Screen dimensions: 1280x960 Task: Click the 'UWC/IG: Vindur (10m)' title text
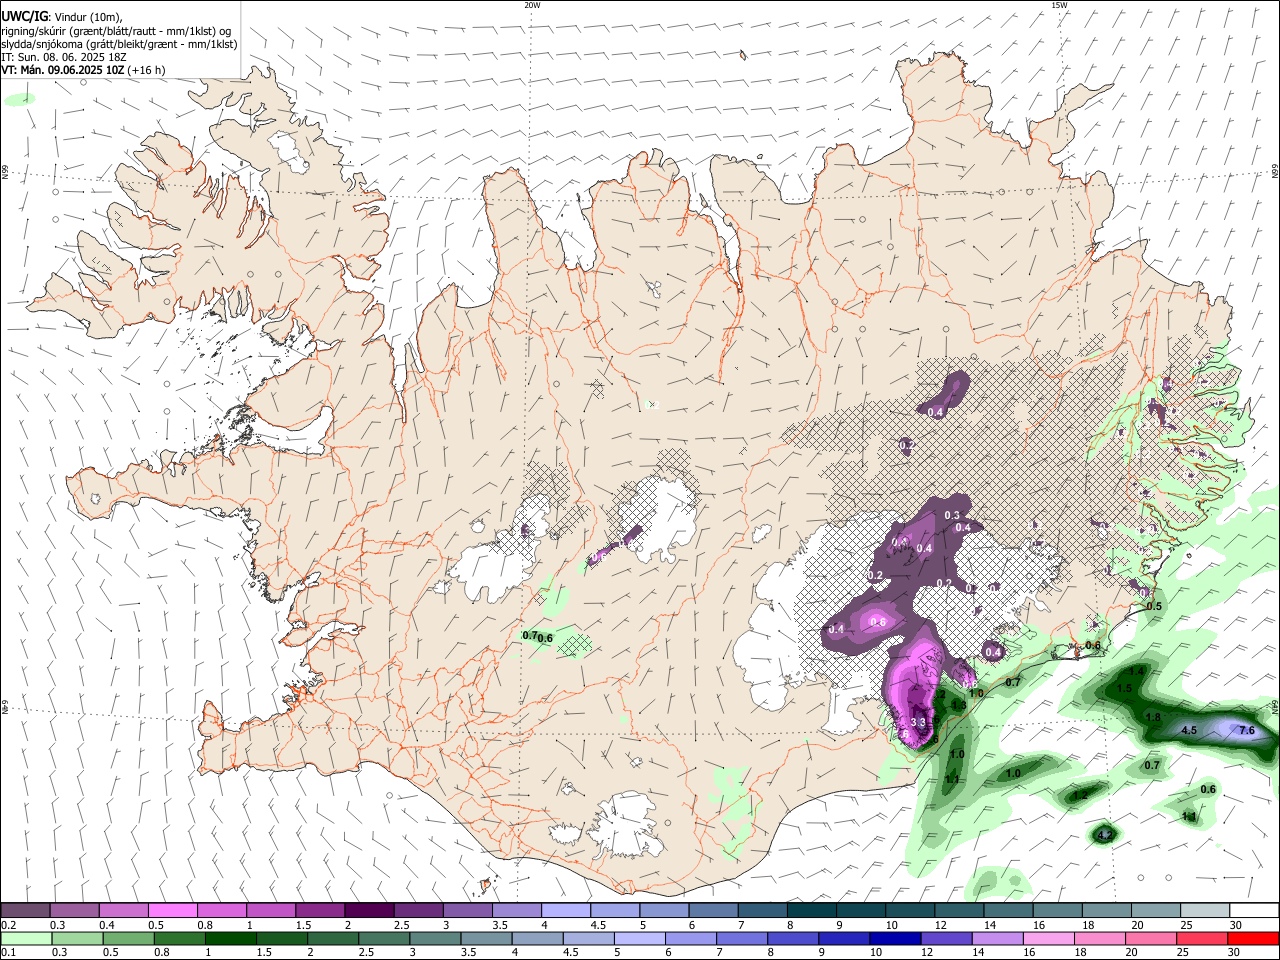tap(62, 17)
